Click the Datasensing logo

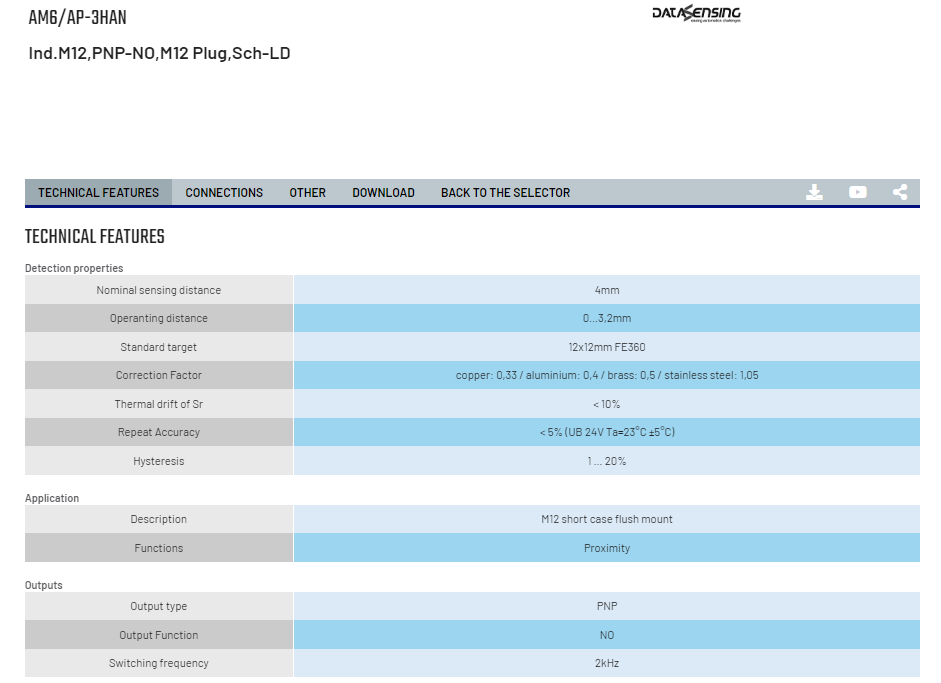pos(696,13)
